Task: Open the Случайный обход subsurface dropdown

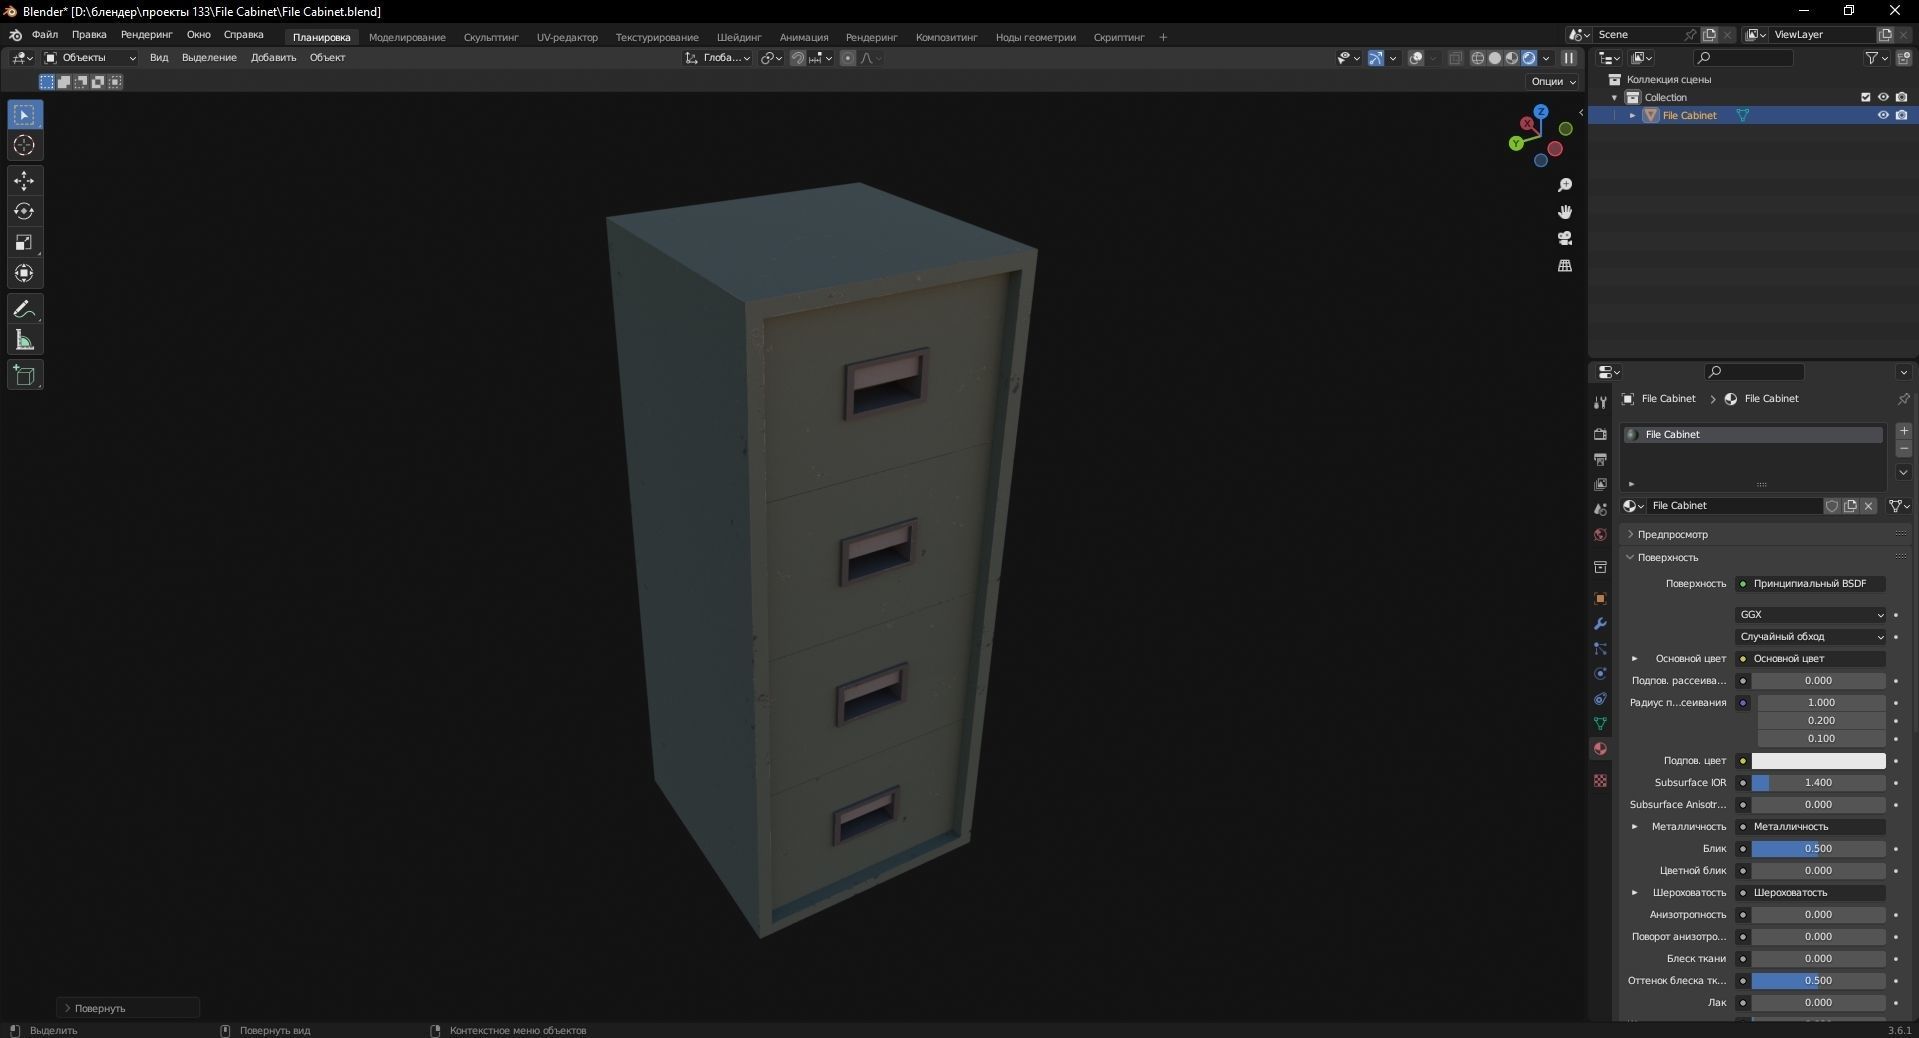Action: (x=1811, y=637)
